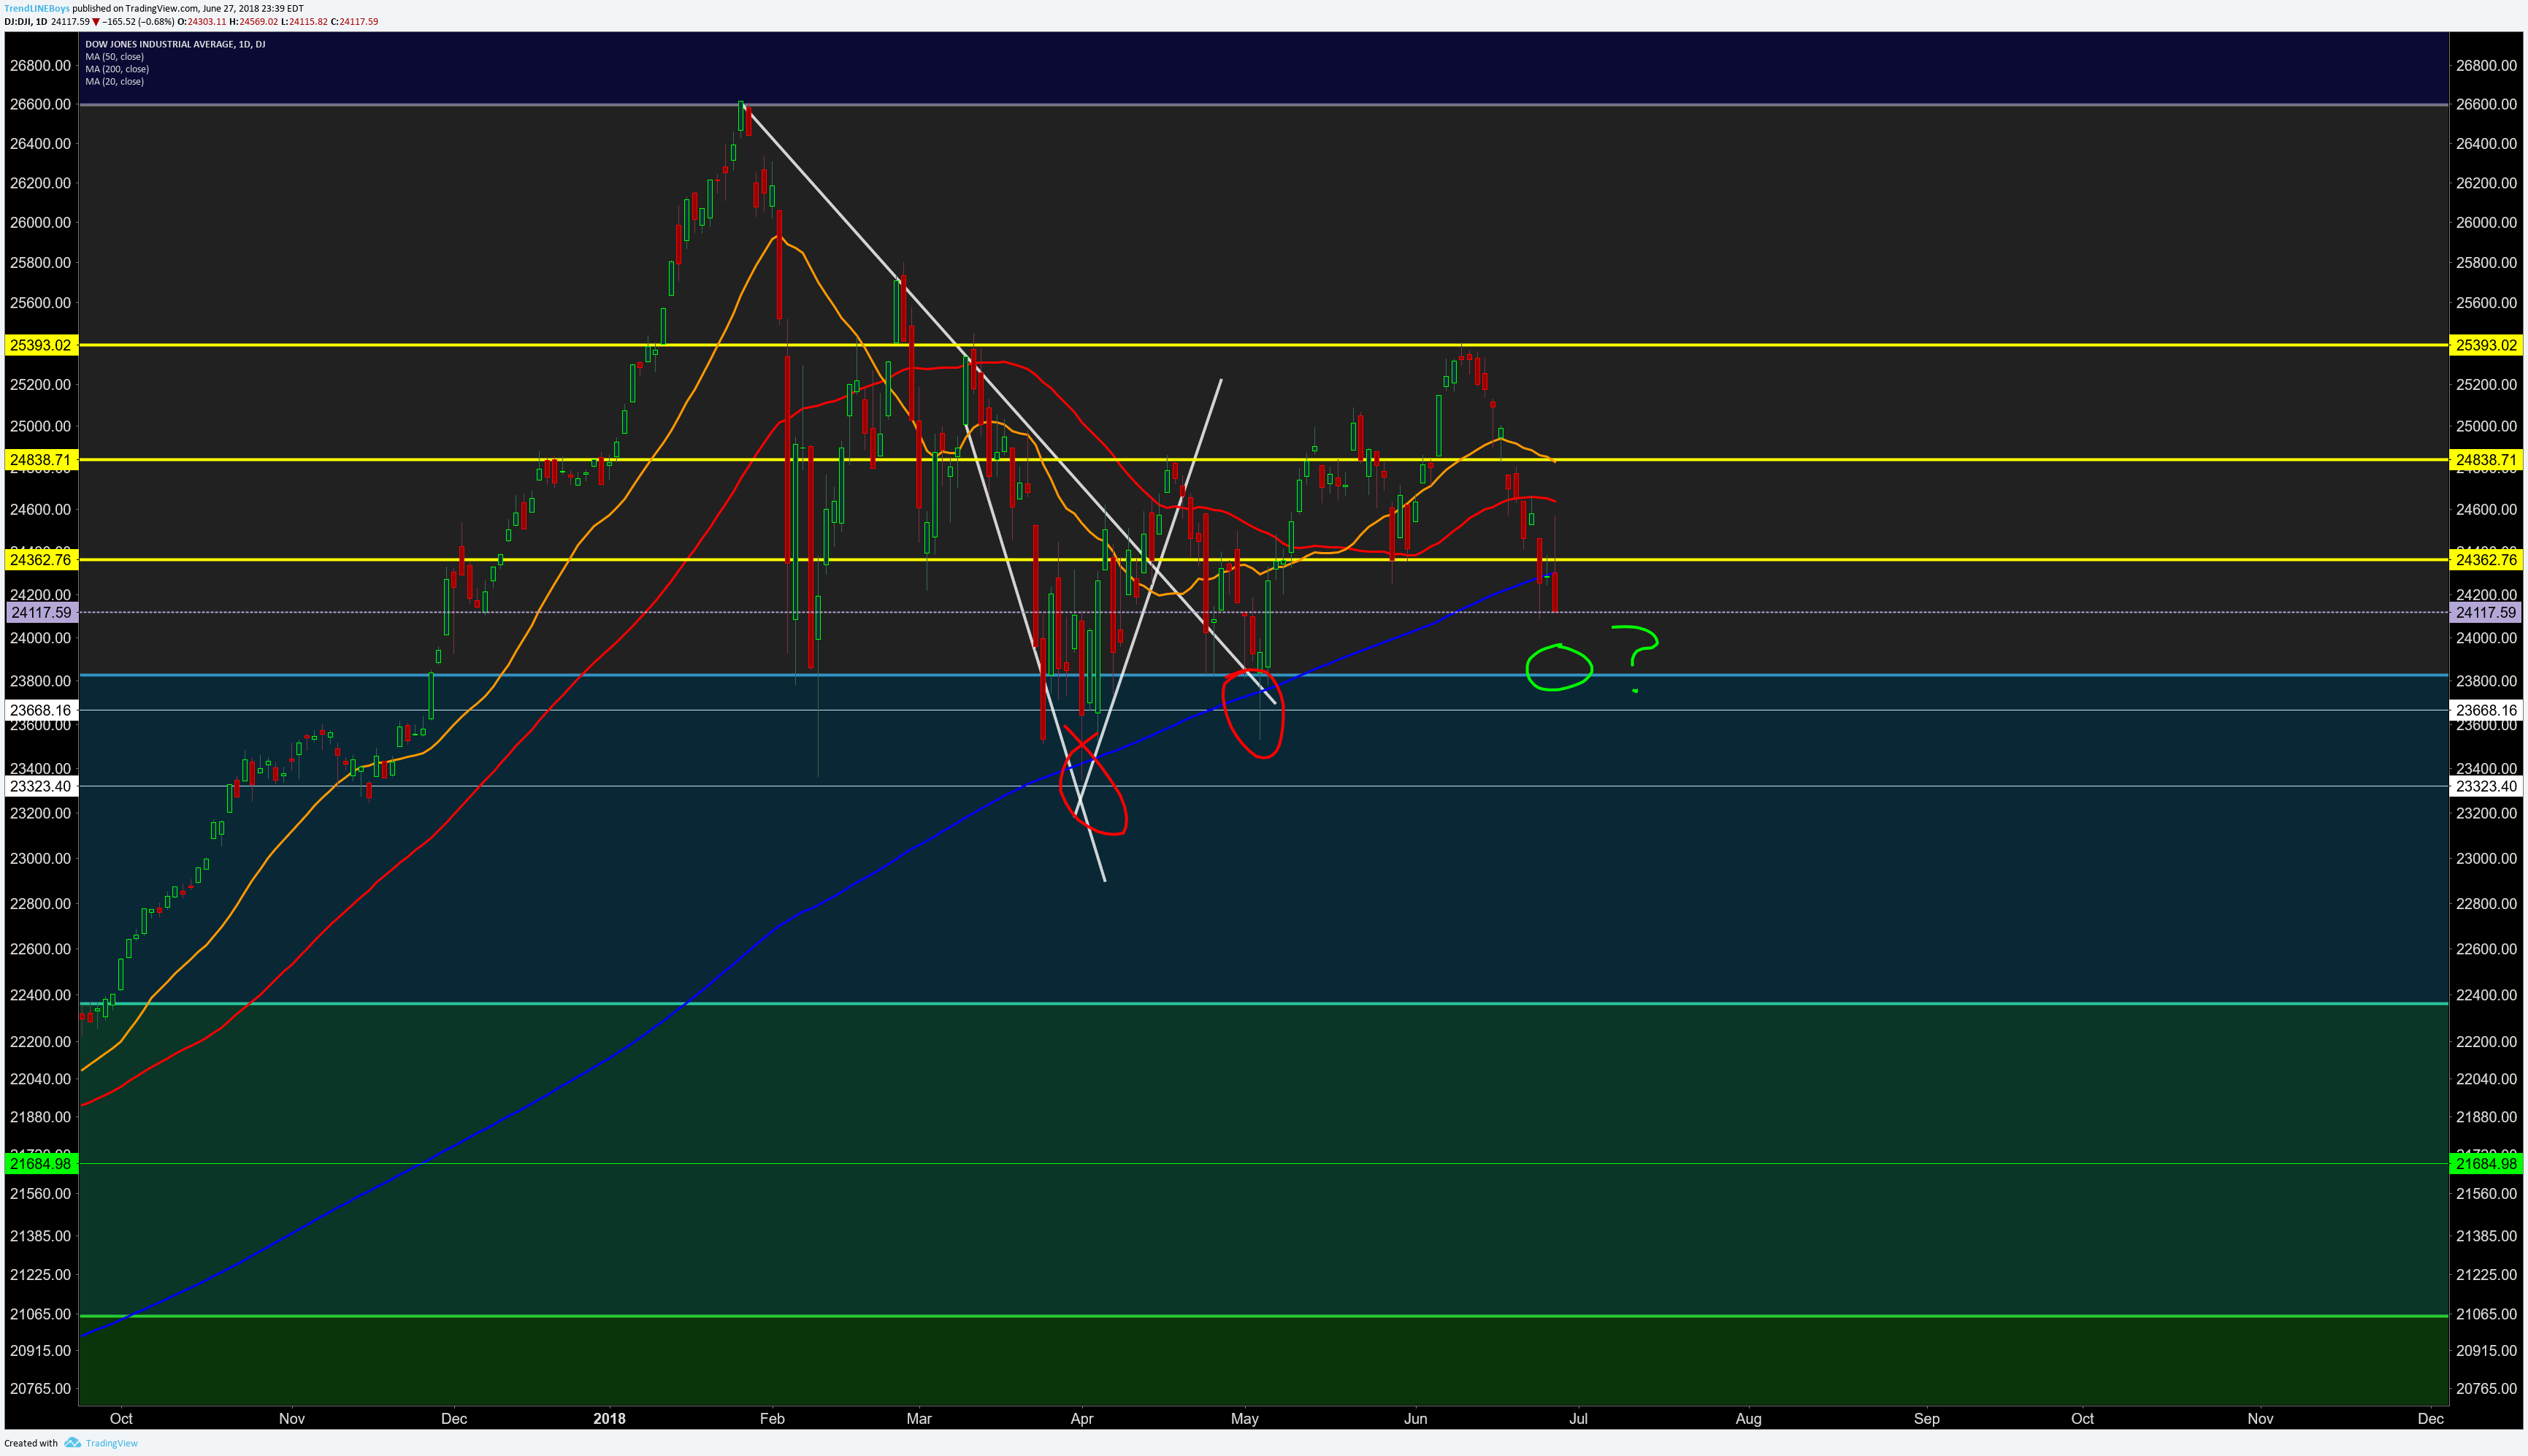Screen dimensions: 2528x1456
Task: Click the red down-triangle change indicator
Action: click(x=96, y=22)
